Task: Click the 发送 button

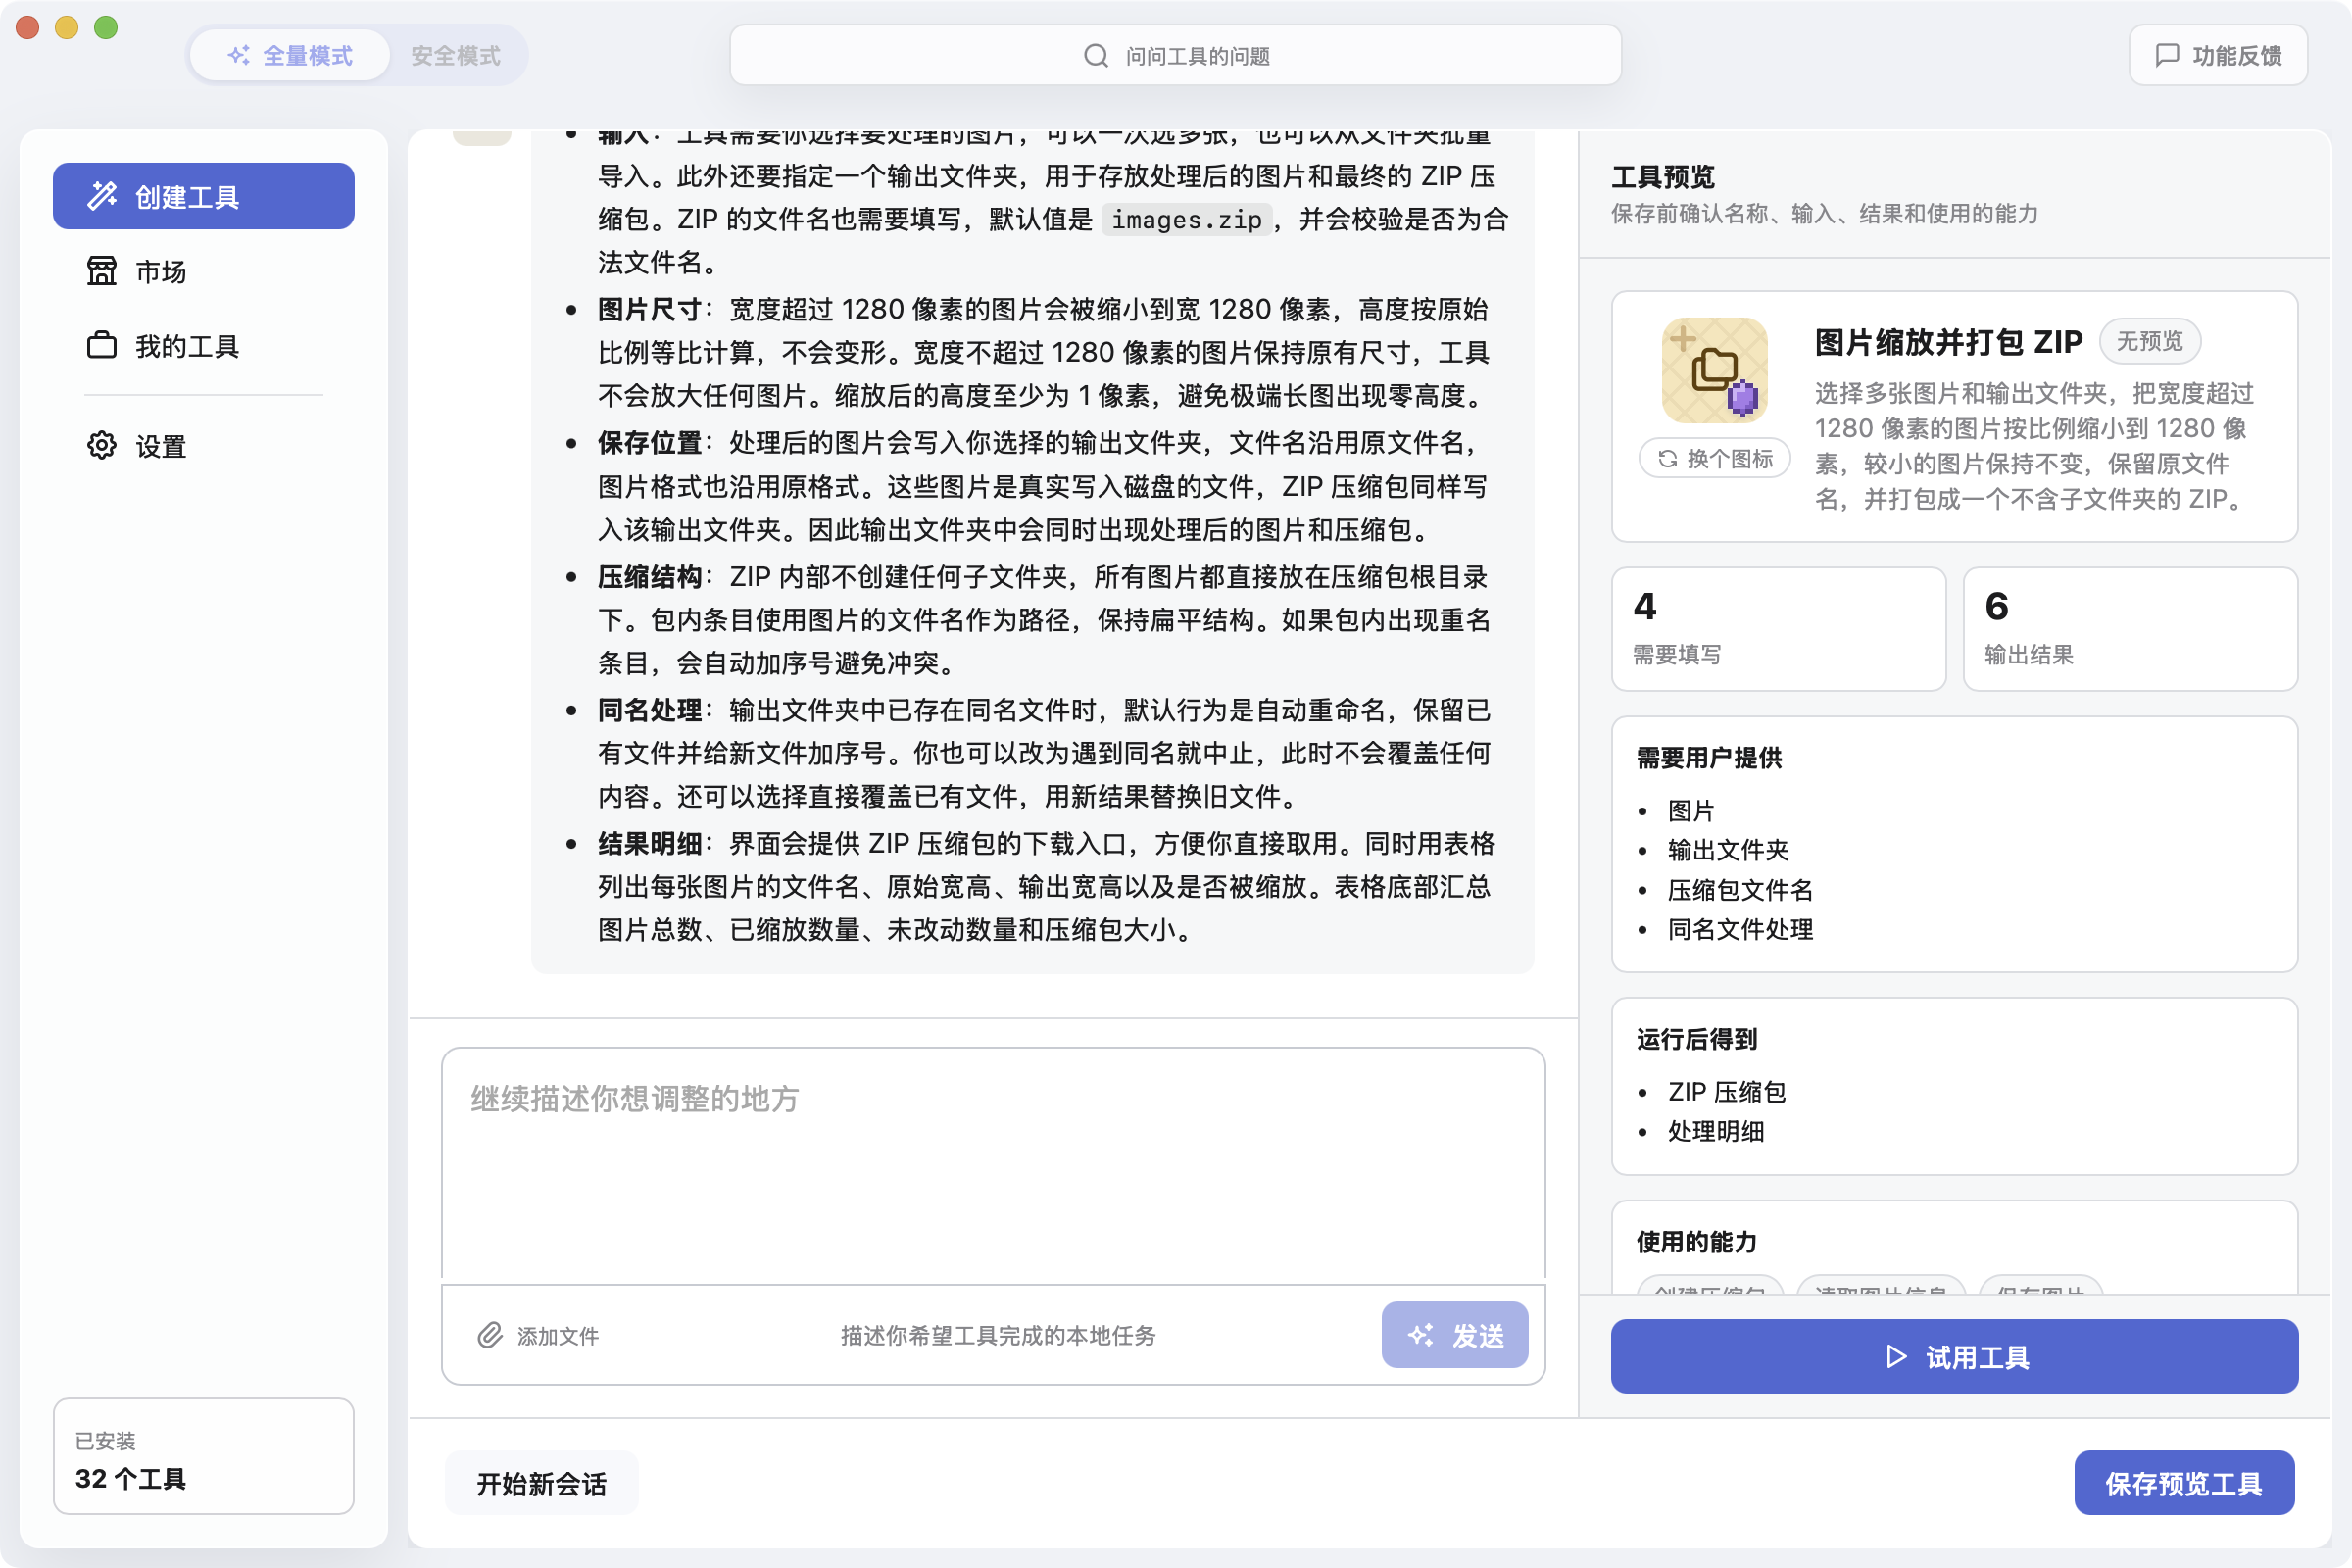Action: click(x=1454, y=1335)
